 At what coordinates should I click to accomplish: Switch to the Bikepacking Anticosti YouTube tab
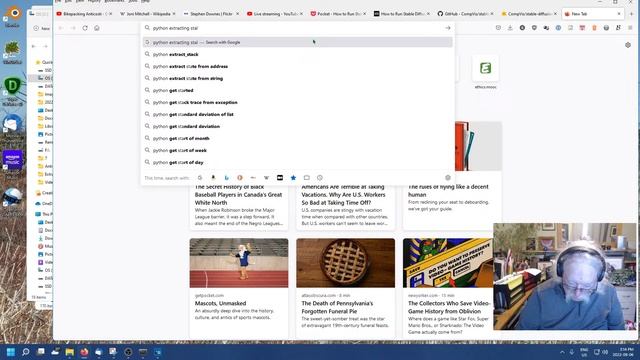(84, 14)
